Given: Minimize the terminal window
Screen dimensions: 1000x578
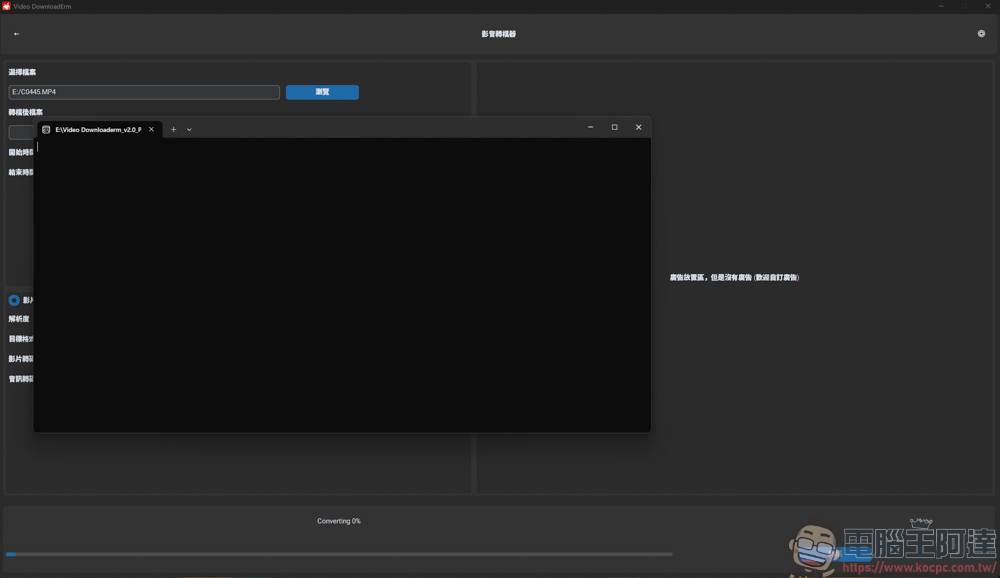Looking at the screenshot, I should coord(591,128).
